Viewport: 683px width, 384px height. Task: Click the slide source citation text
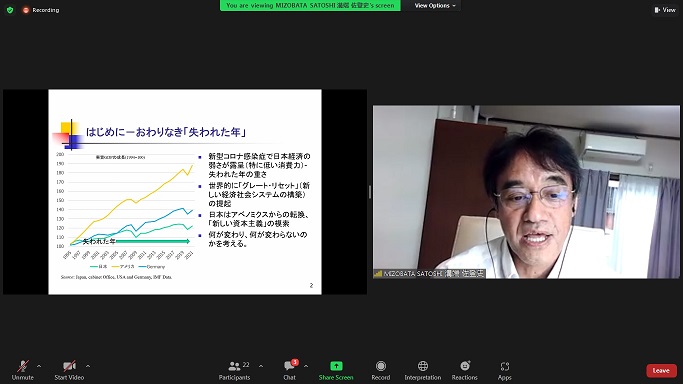pos(116,277)
